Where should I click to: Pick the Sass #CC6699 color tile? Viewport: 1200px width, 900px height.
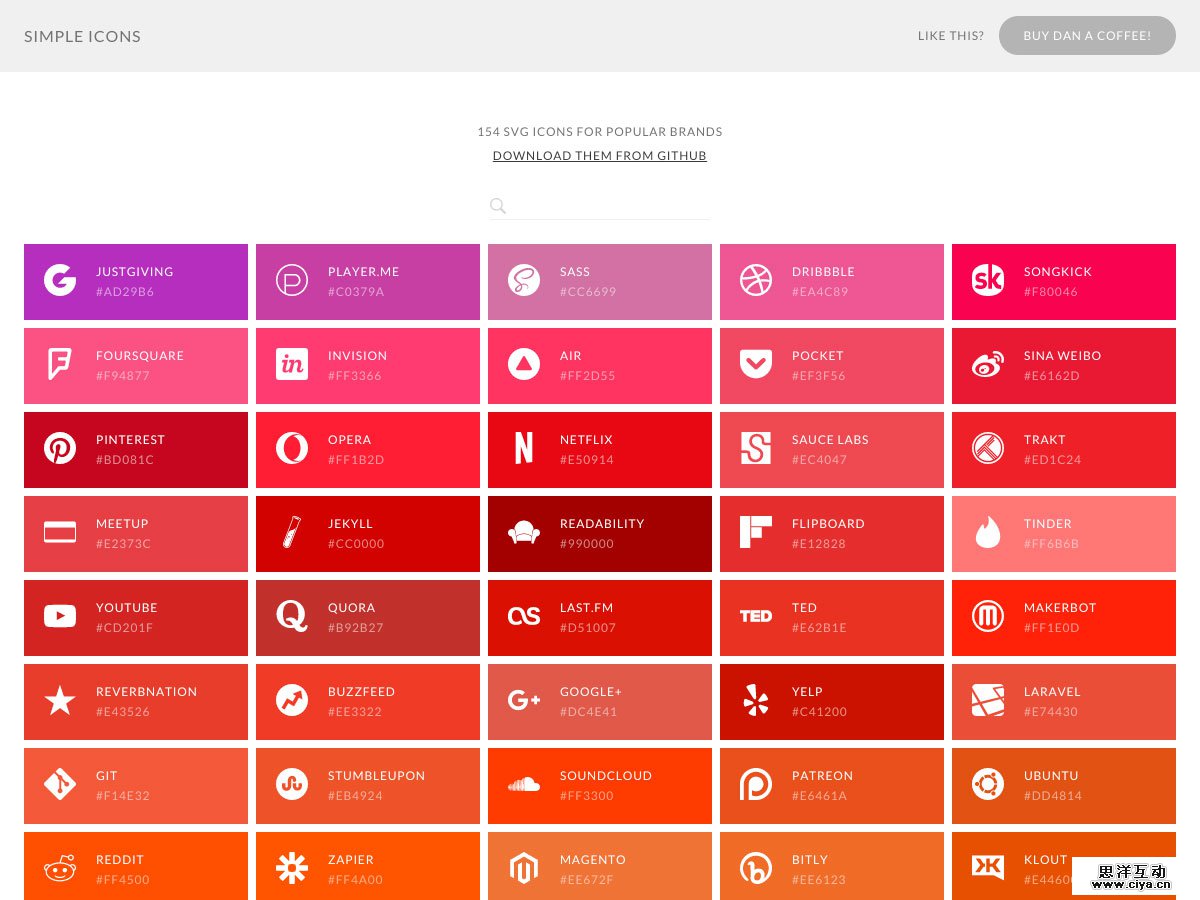coord(600,282)
